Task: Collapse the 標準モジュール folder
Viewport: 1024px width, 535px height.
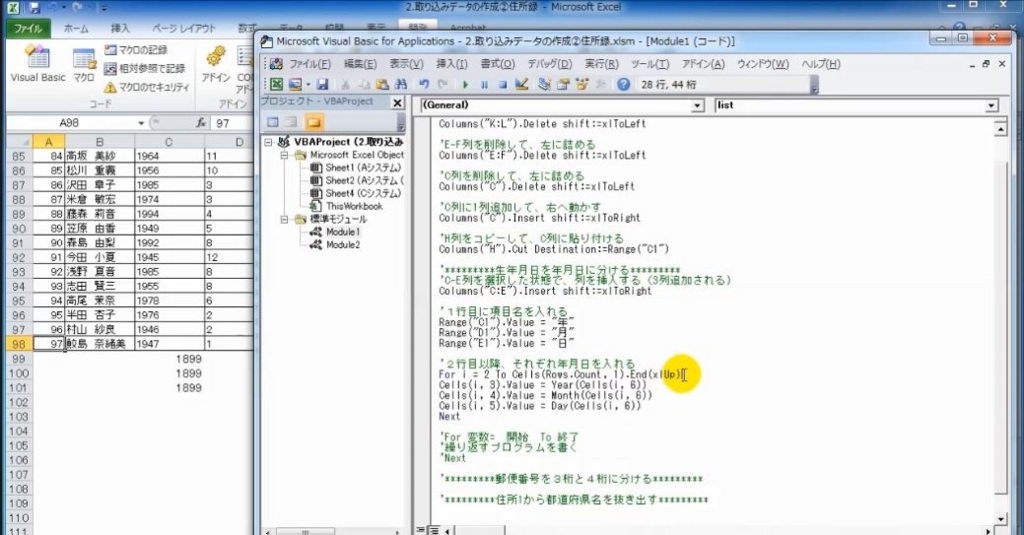Action: pyautogui.click(x=284, y=219)
